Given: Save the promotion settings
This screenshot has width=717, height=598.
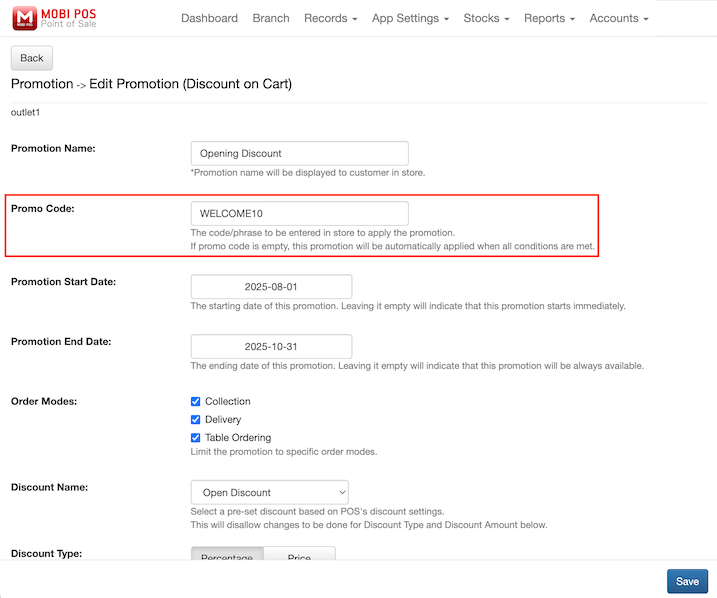Looking at the screenshot, I should 687,581.
